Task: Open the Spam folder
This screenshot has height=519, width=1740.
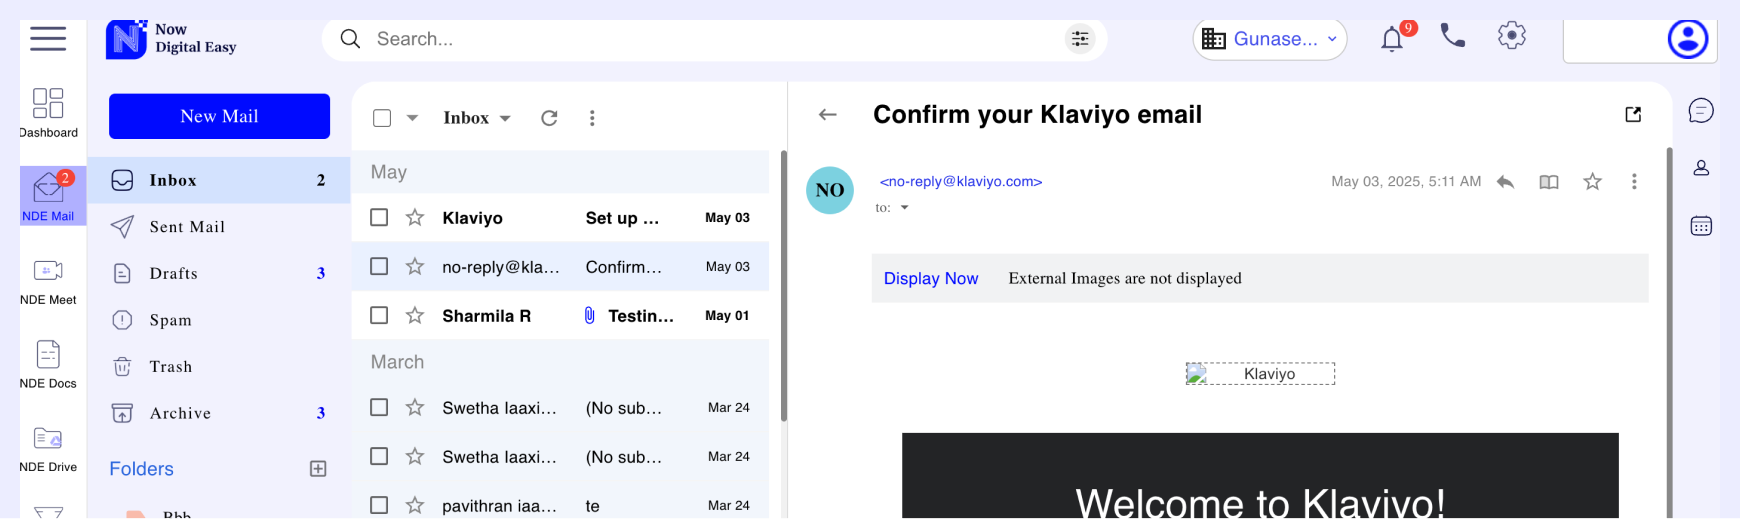Action: click(219, 320)
